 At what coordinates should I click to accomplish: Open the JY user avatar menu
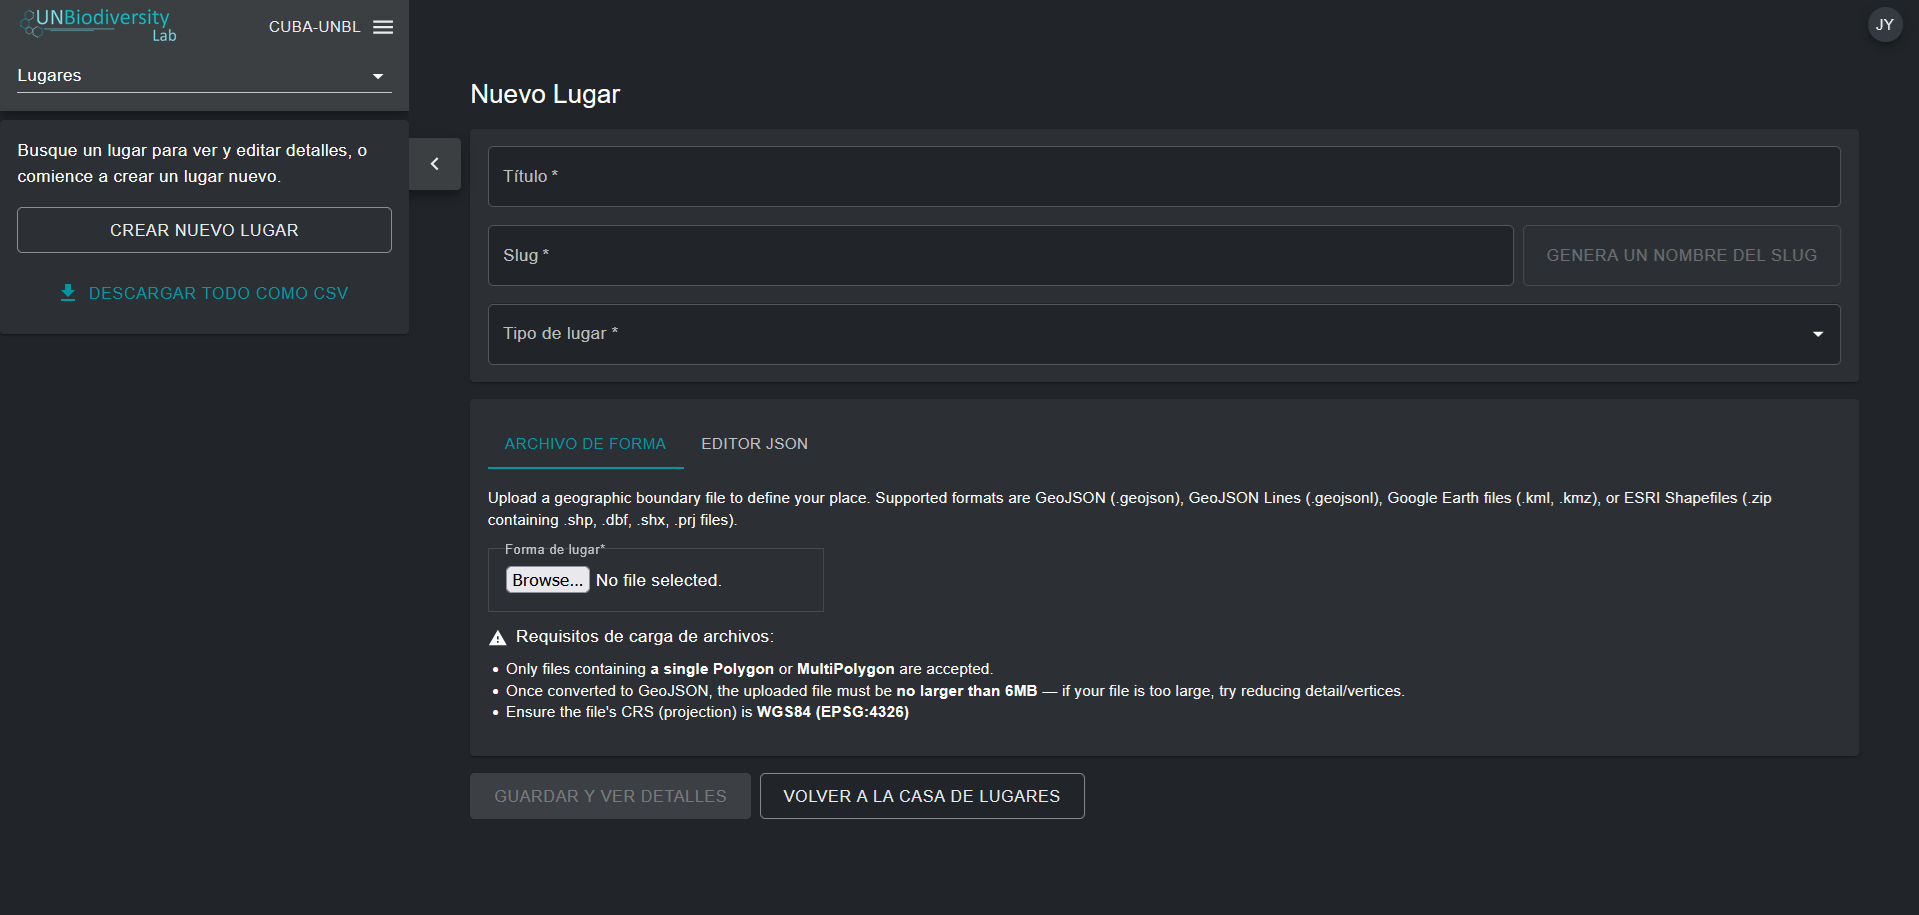coord(1884,25)
